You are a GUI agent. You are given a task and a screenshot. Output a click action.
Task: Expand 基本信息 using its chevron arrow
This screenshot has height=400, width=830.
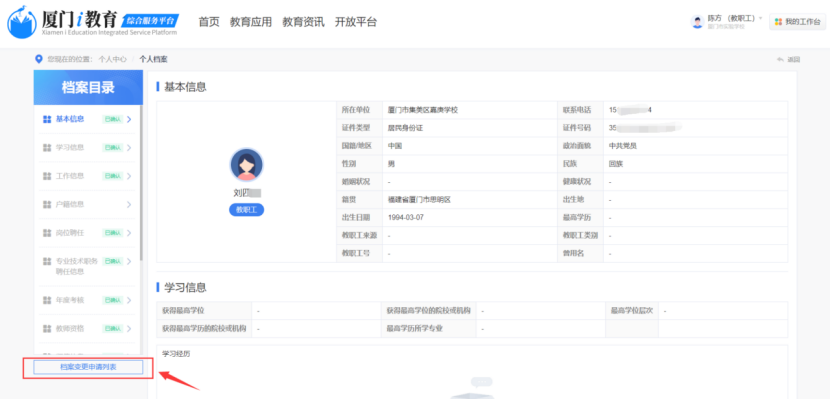click(x=129, y=120)
